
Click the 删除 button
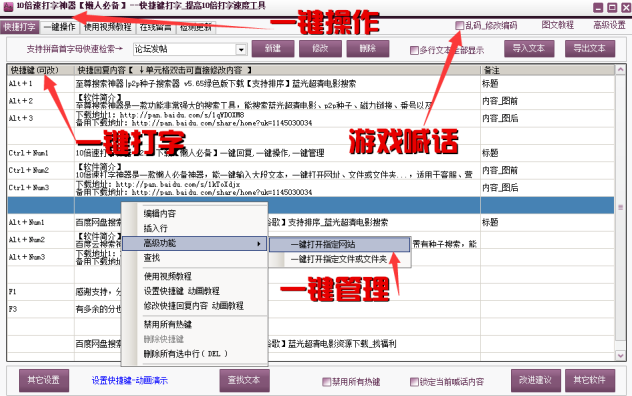(x=368, y=49)
